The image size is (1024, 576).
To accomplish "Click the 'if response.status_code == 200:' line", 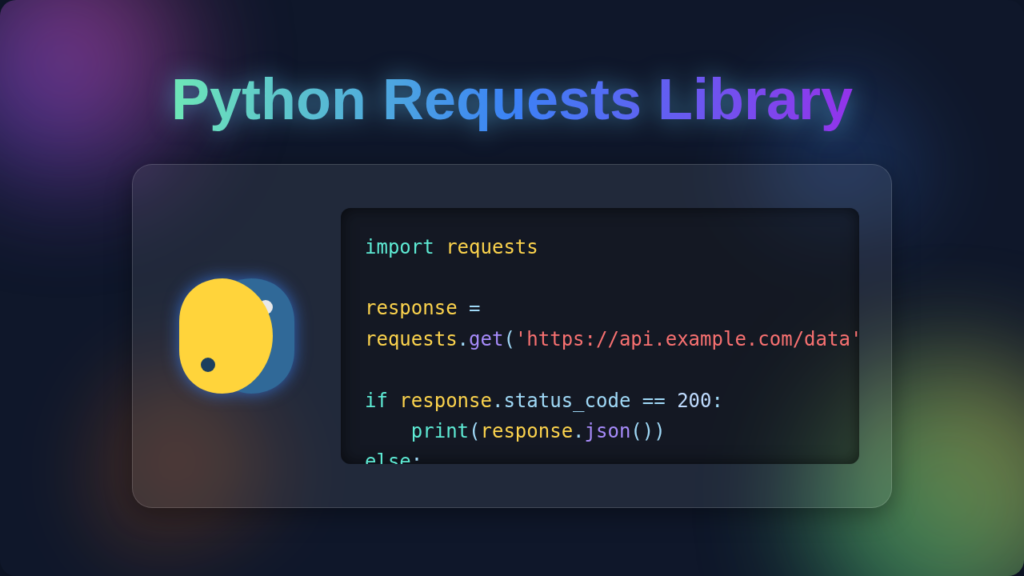I will point(543,400).
